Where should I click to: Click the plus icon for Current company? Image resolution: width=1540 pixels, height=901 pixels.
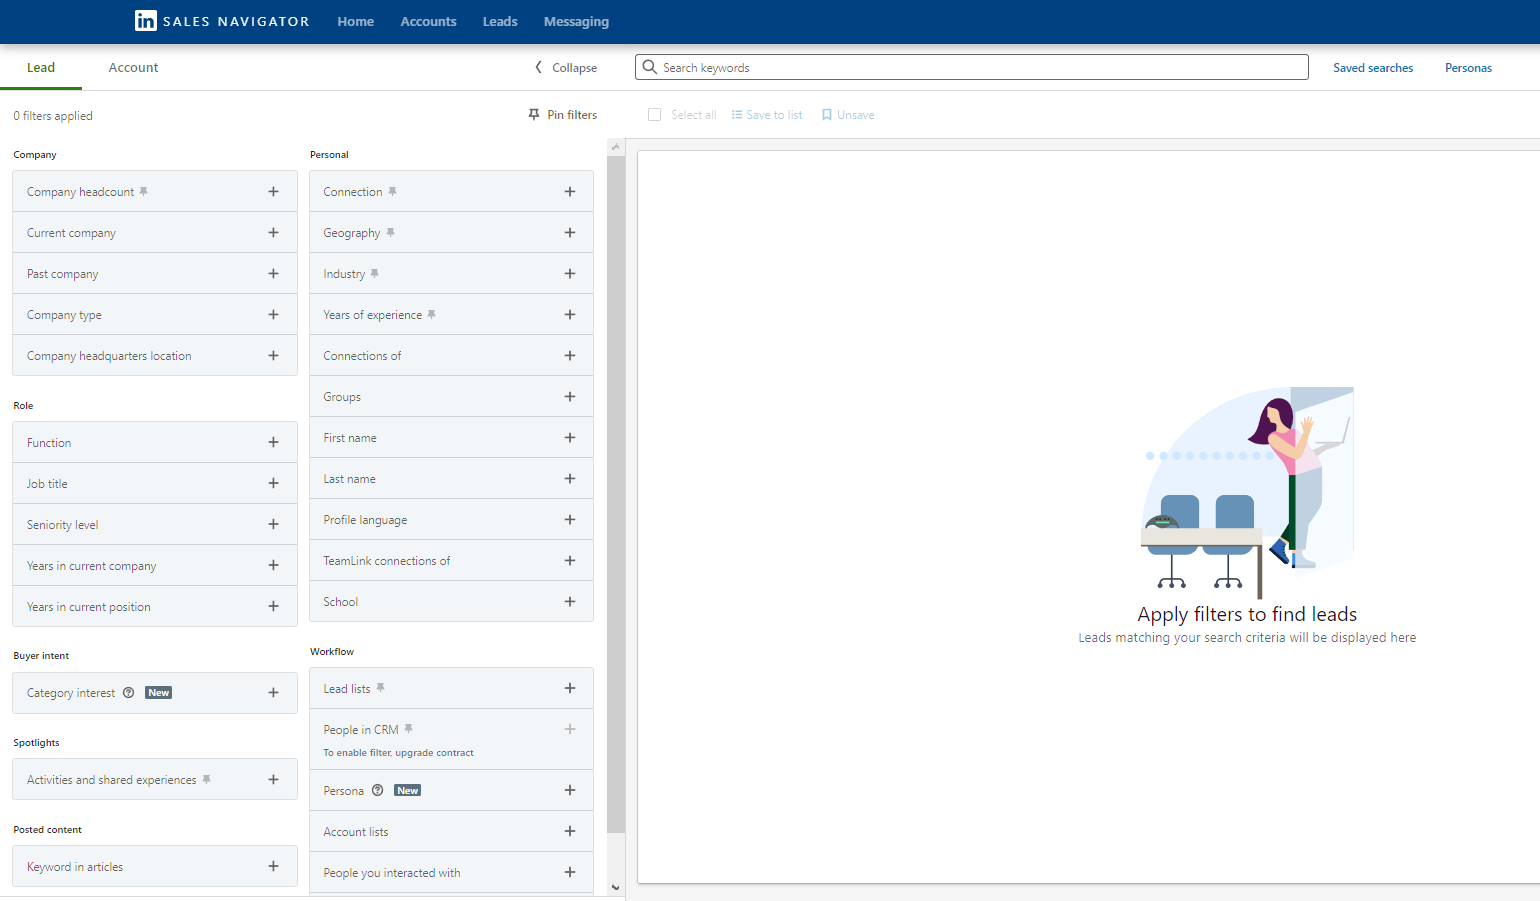tap(273, 232)
